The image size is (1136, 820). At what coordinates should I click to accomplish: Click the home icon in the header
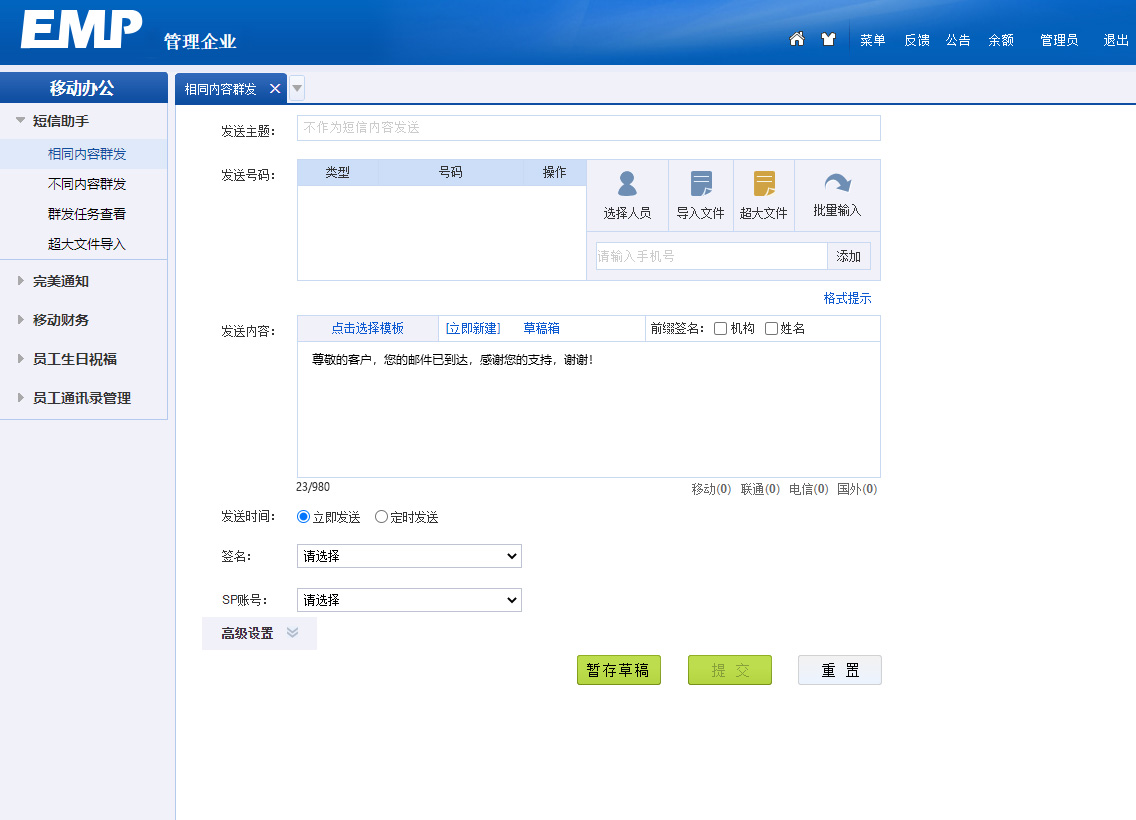pyautogui.click(x=796, y=38)
